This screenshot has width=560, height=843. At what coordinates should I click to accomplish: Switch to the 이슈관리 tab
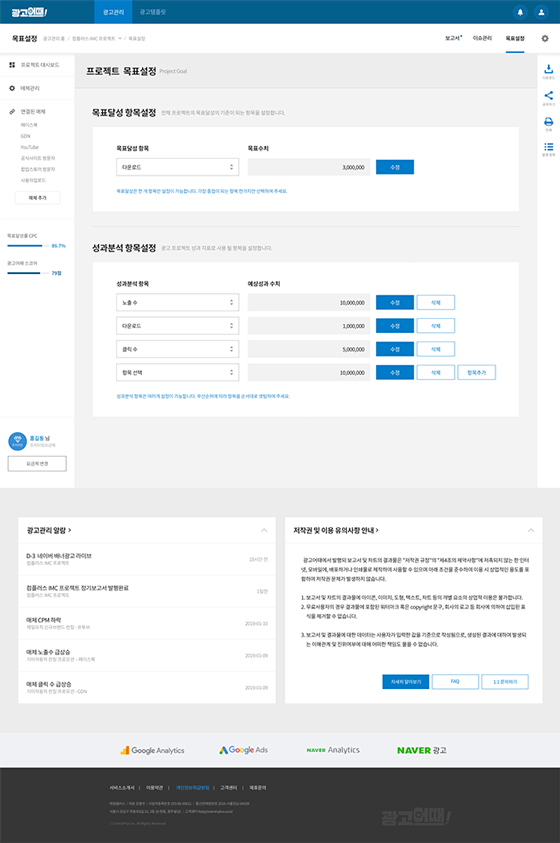(x=482, y=38)
